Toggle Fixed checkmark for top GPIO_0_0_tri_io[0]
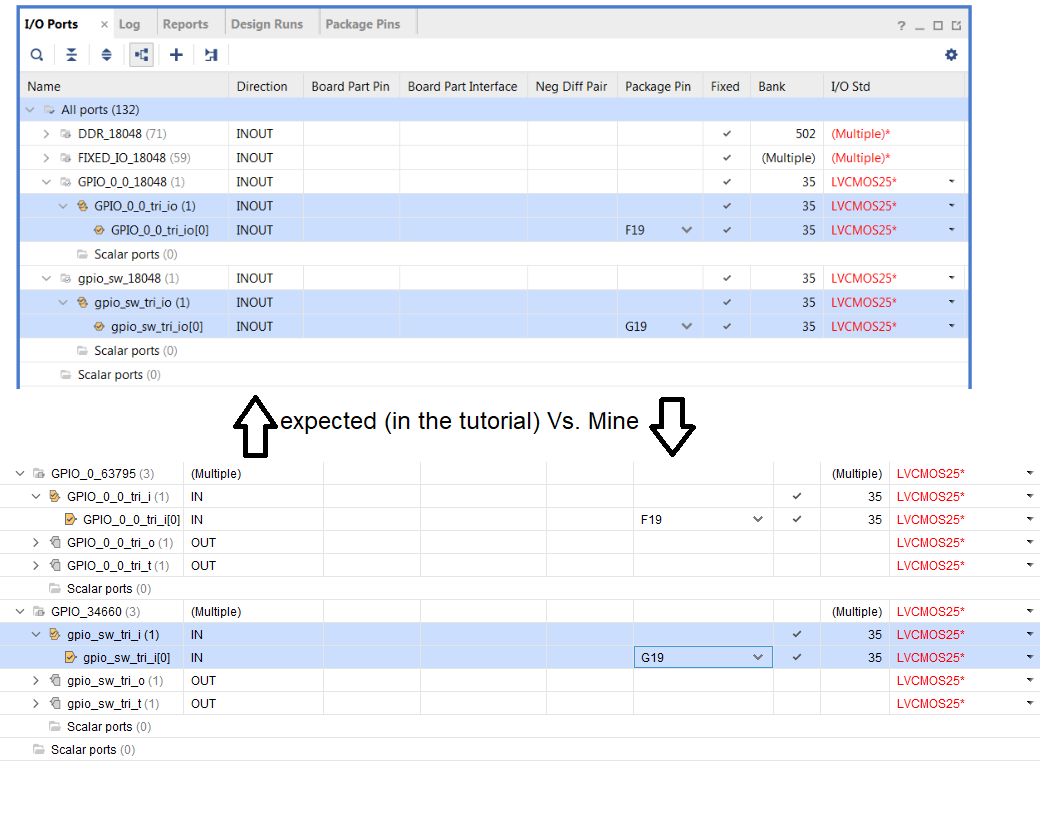The width and height of the screenshot is (1046, 822). pyautogui.click(x=726, y=230)
